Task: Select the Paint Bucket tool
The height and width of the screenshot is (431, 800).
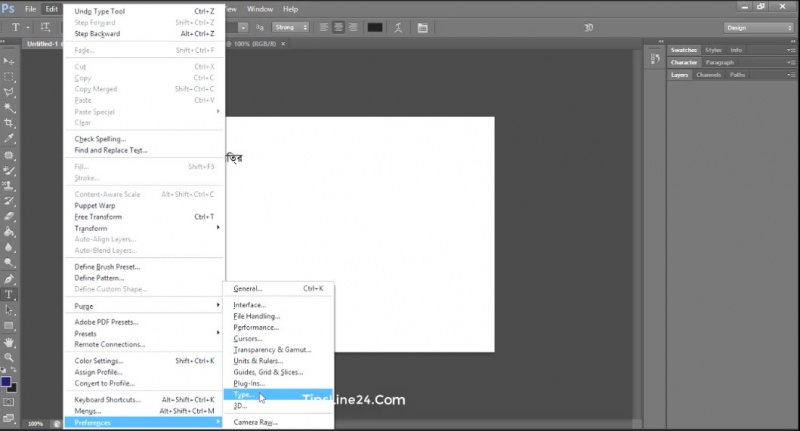Action: click(9, 232)
